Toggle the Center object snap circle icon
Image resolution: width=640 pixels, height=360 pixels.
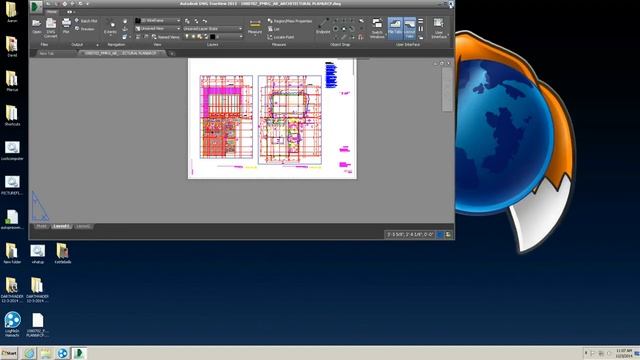point(336,29)
